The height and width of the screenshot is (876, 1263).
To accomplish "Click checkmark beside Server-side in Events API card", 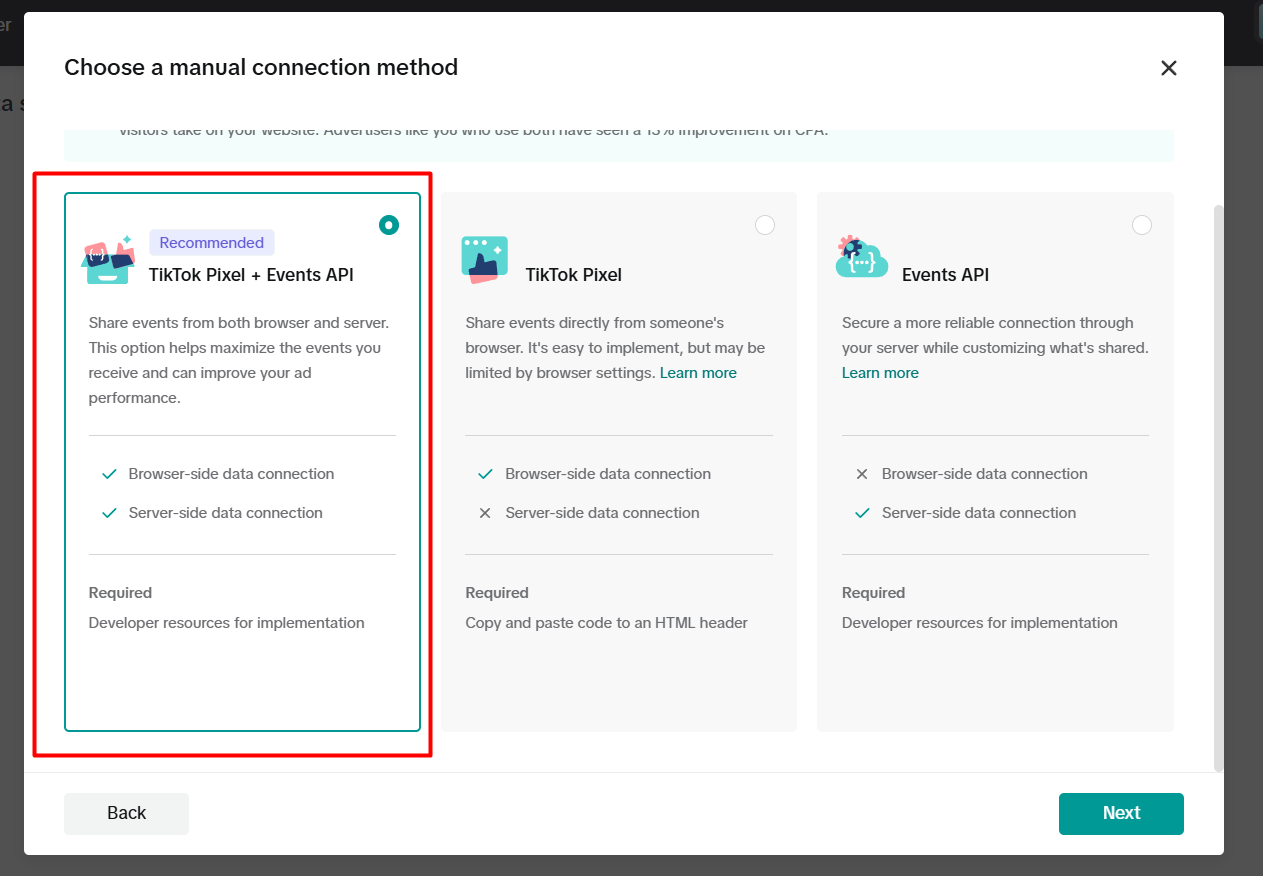I will [862, 513].
